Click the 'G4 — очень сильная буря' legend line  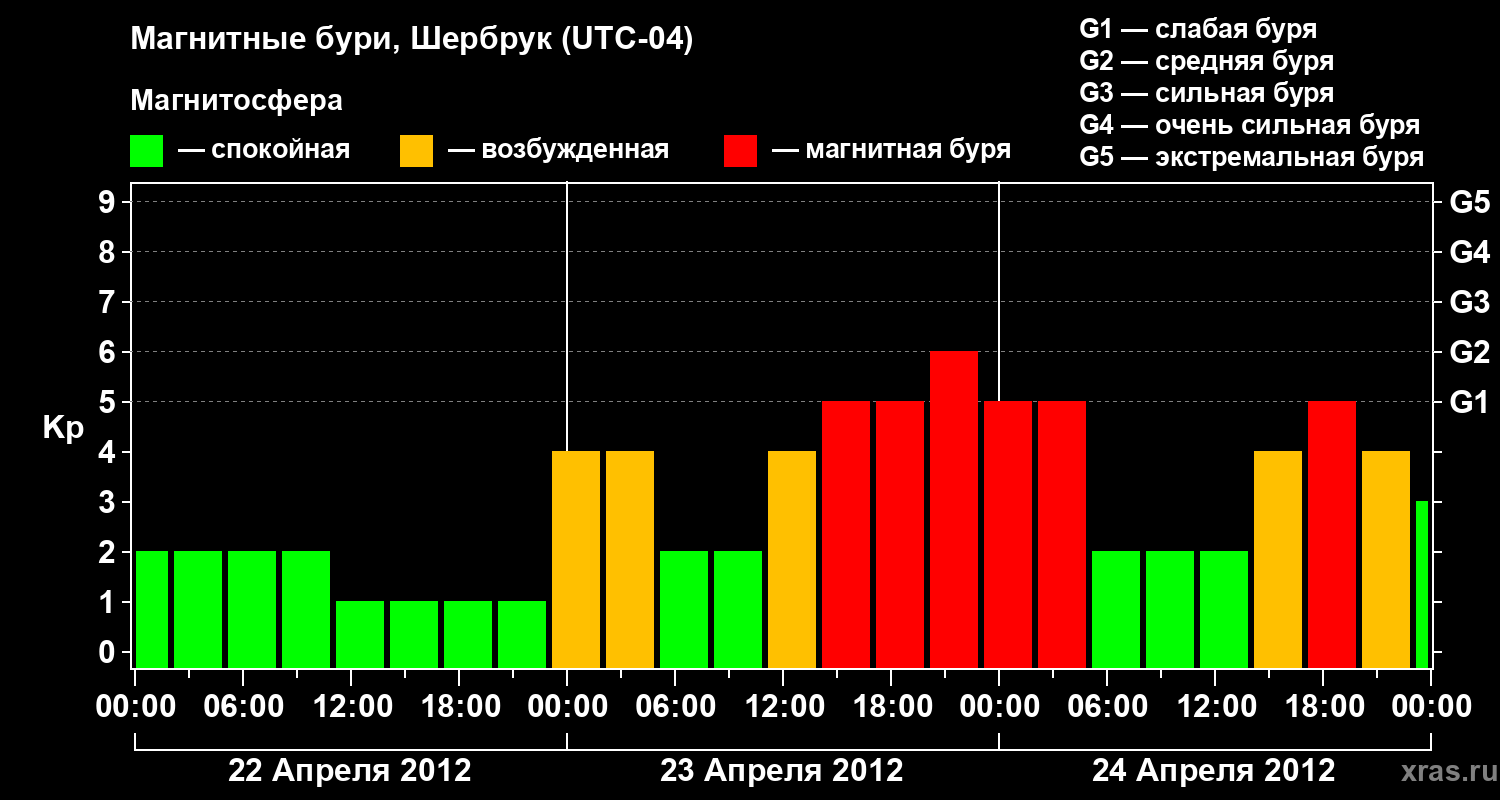coord(1249,125)
